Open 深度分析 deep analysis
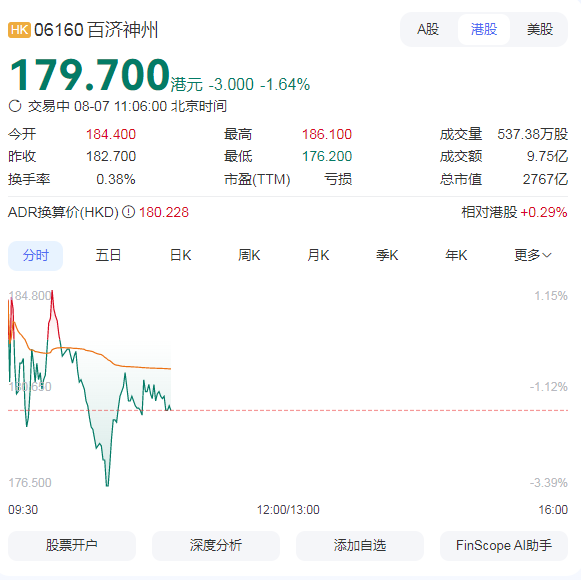 216,546
